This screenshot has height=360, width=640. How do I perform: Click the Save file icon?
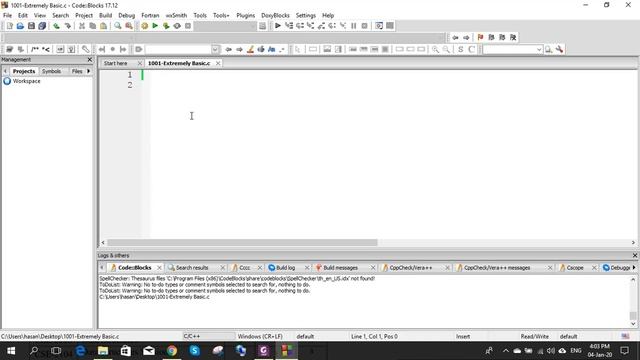click(x=31, y=26)
